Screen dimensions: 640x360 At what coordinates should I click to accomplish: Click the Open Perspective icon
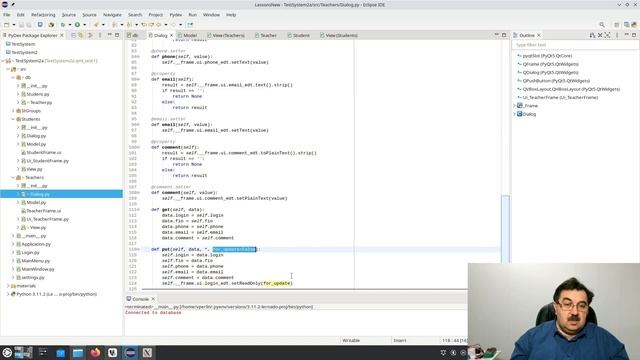(616, 25)
